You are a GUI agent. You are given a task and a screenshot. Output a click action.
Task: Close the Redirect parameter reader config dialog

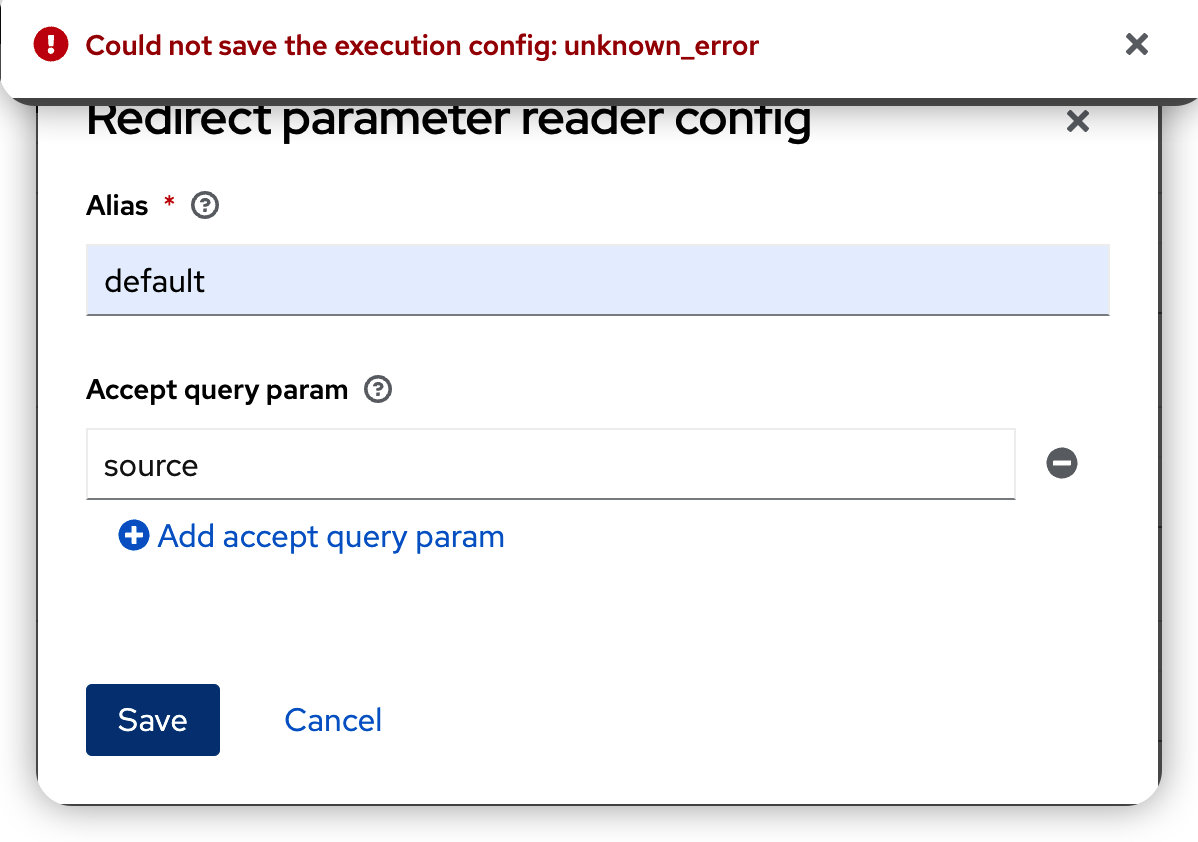(1078, 121)
